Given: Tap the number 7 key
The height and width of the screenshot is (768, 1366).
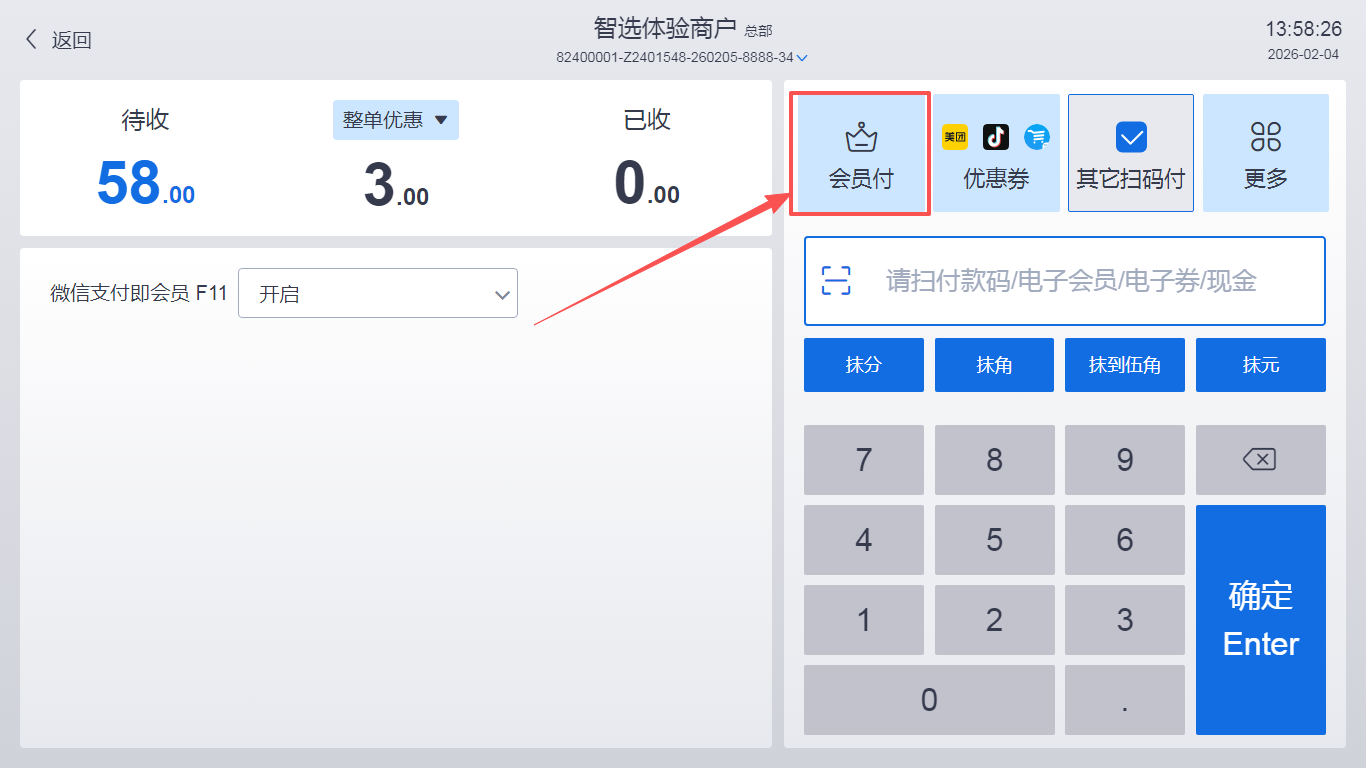Looking at the screenshot, I should [x=864, y=460].
